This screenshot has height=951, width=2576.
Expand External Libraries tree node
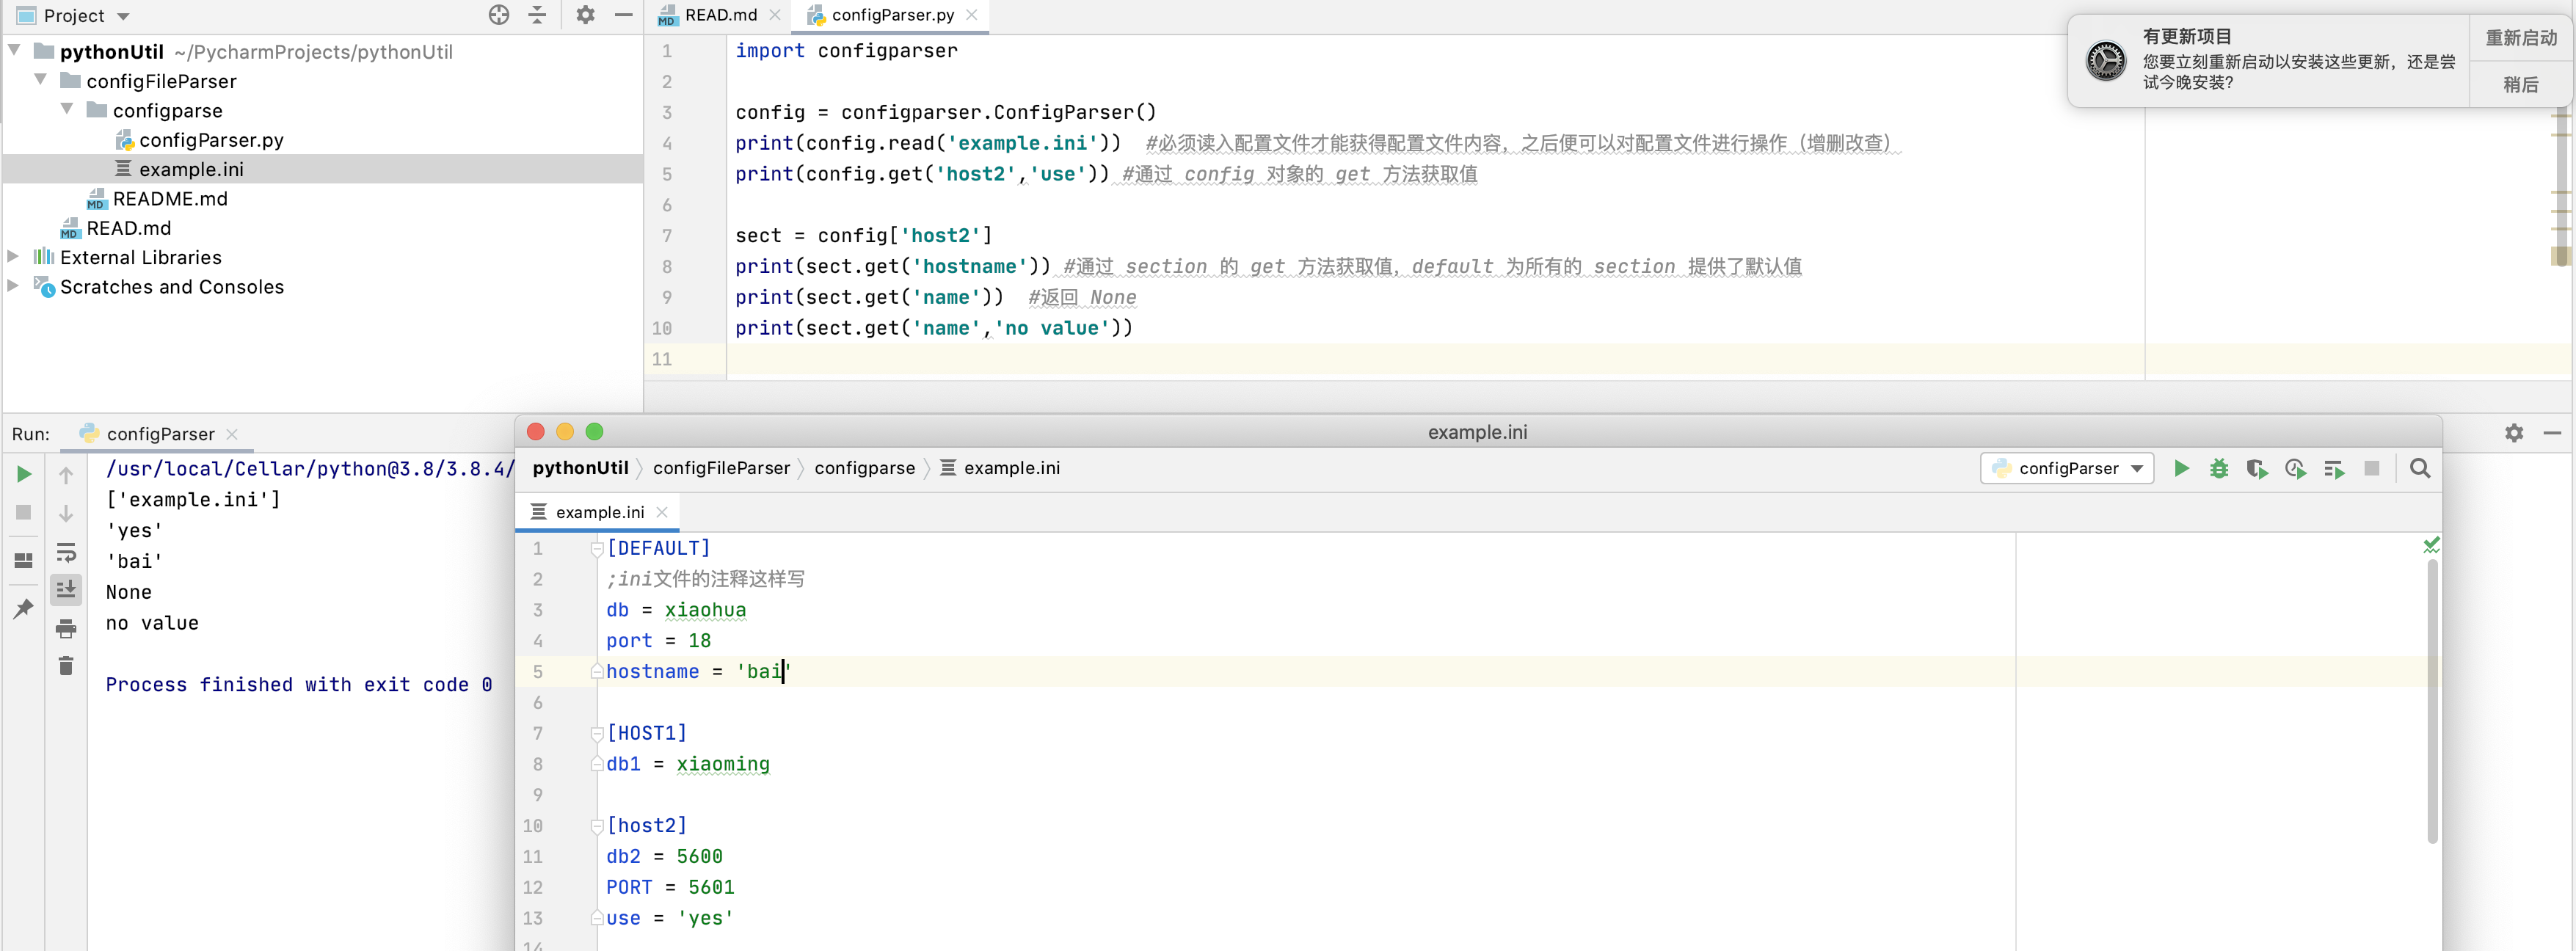point(13,257)
